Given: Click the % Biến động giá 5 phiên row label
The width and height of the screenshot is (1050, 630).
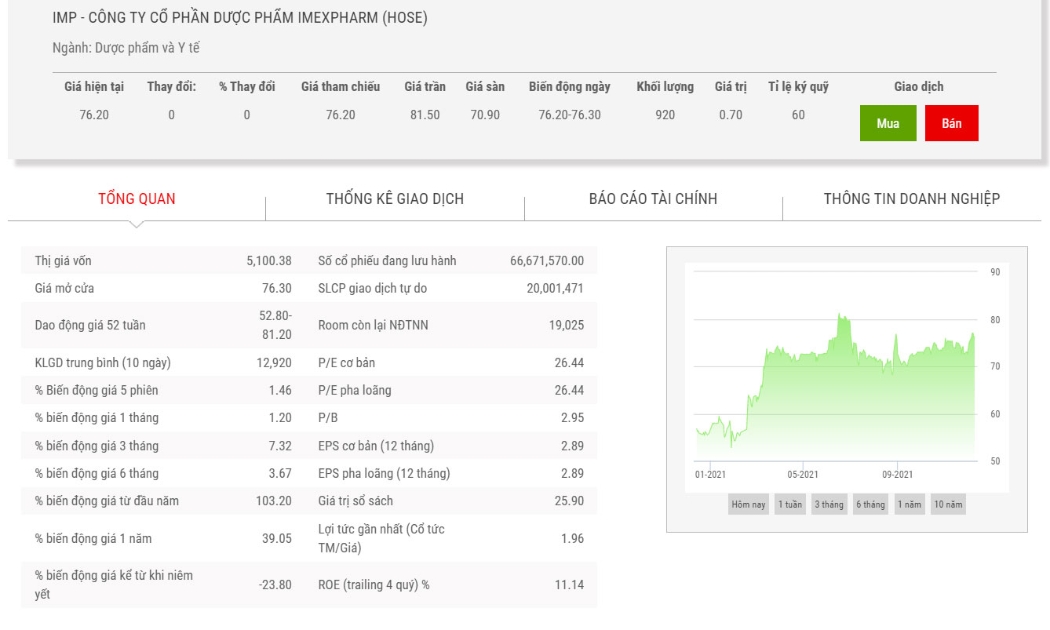Looking at the screenshot, I should coord(96,390).
